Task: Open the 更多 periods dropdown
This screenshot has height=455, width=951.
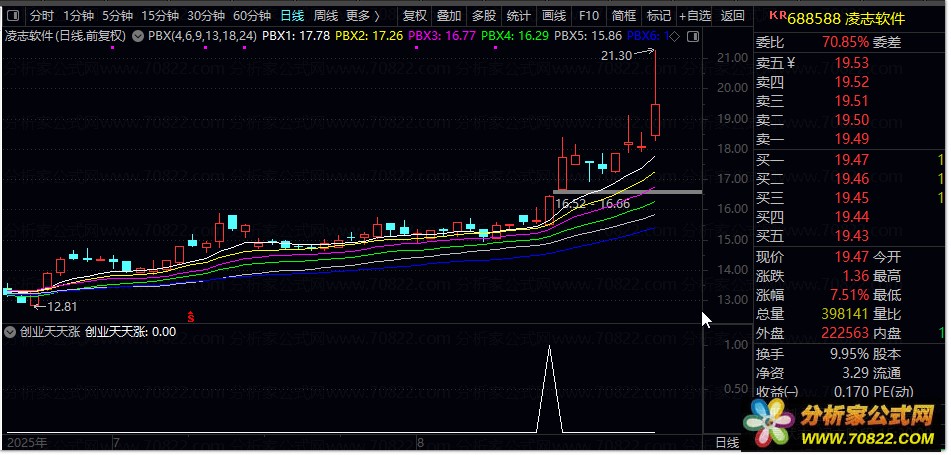Action: click(363, 15)
